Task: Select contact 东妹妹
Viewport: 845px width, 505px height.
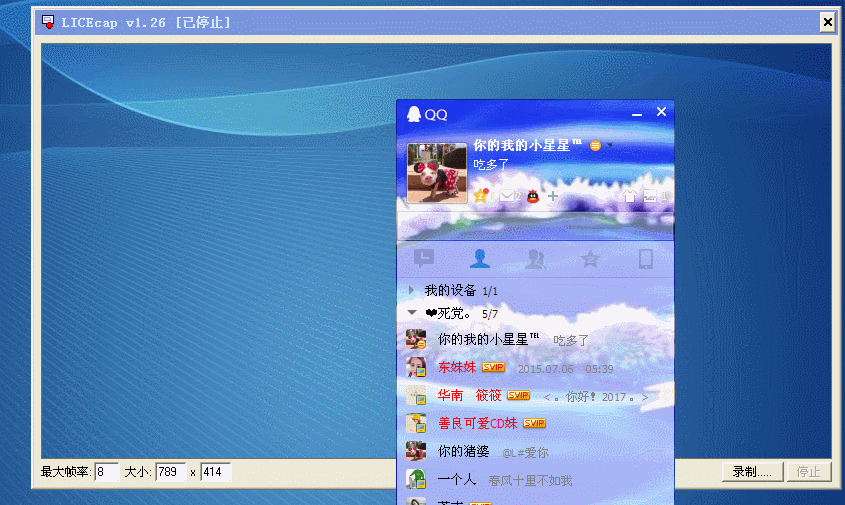Action: (x=535, y=368)
